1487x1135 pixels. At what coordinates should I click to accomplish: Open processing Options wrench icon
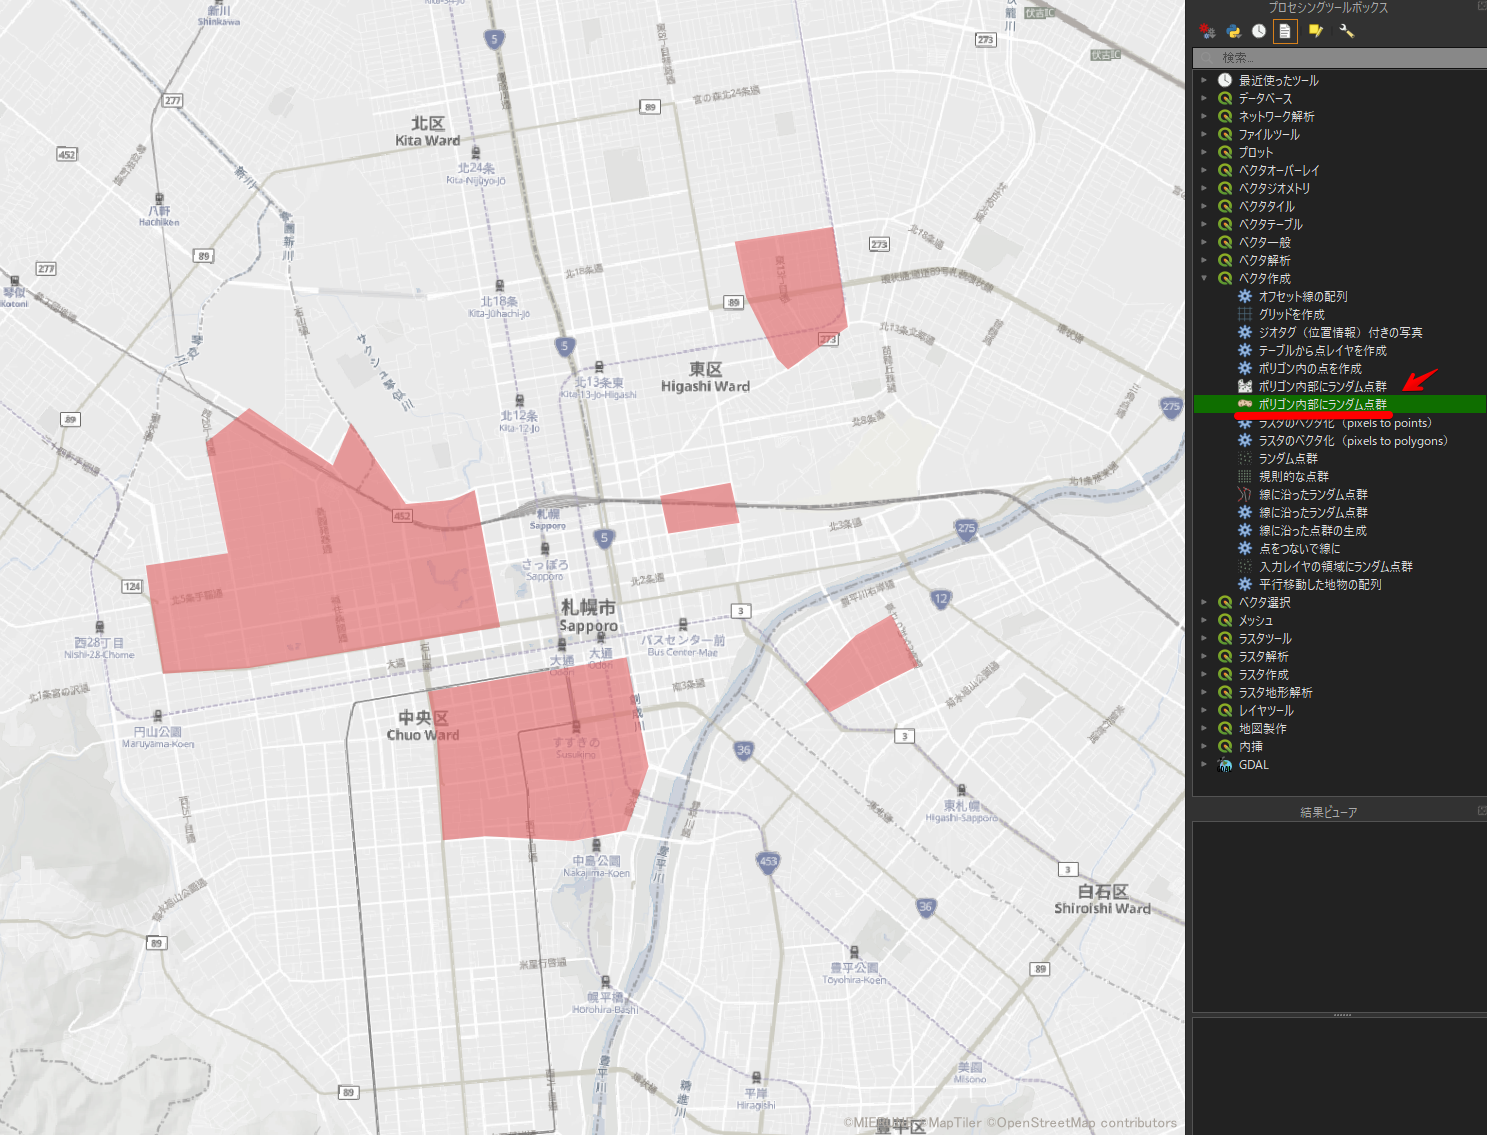tap(1346, 31)
